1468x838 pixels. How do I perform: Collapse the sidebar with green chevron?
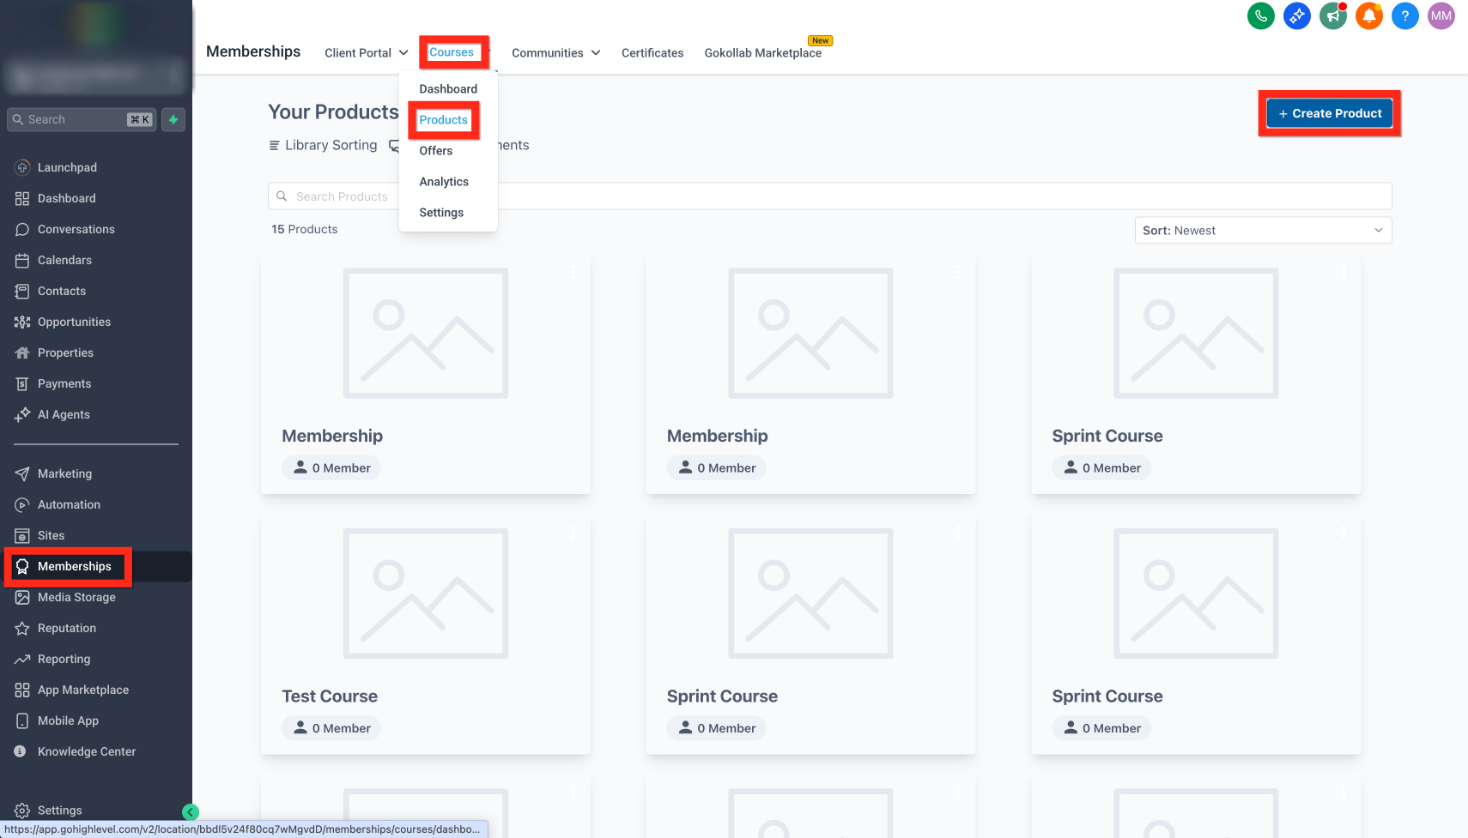(x=190, y=812)
